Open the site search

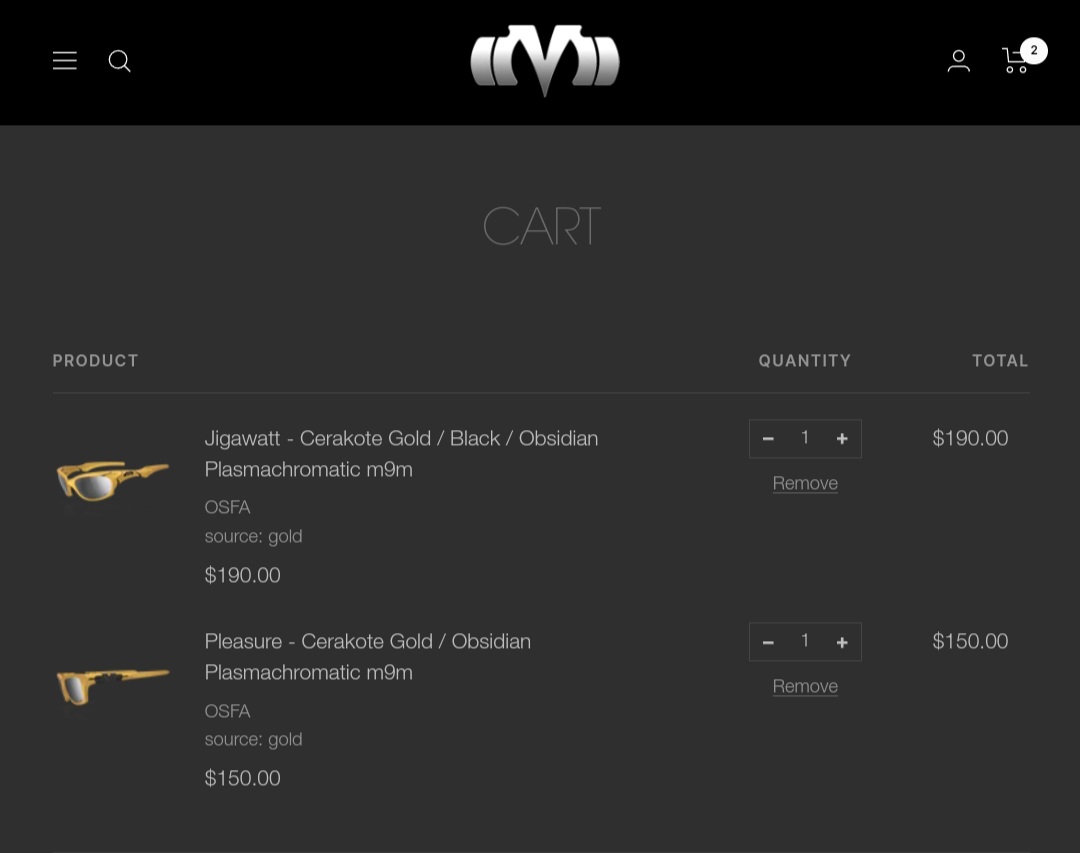pyautogui.click(x=120, y=61)
